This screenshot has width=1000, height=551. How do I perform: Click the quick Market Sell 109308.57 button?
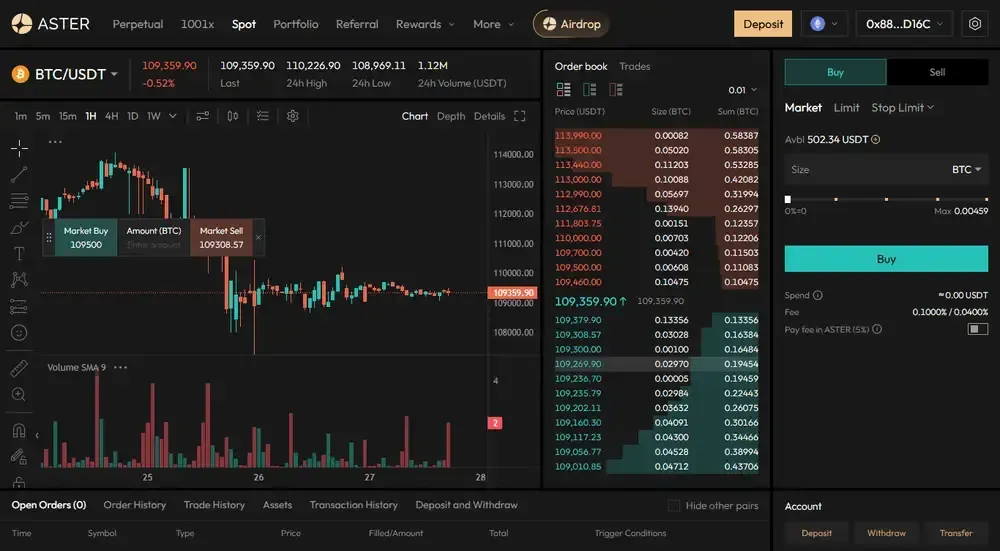tap(221, 237)
